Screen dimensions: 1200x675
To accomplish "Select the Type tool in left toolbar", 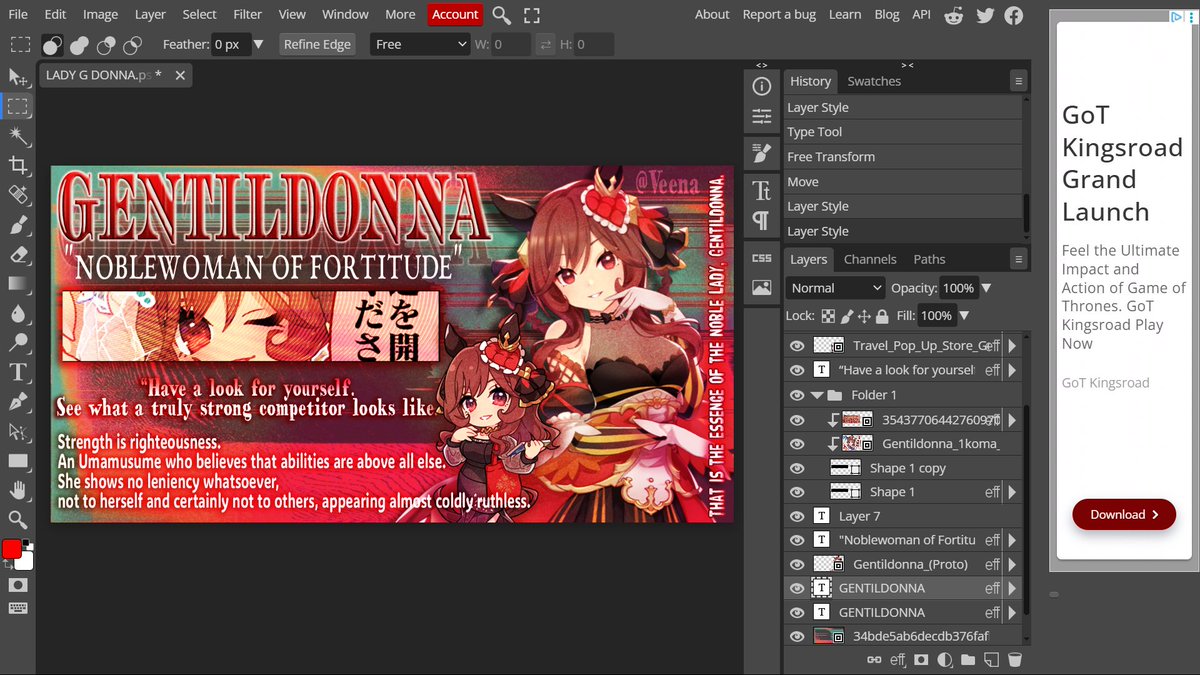I will pos(18,372).
